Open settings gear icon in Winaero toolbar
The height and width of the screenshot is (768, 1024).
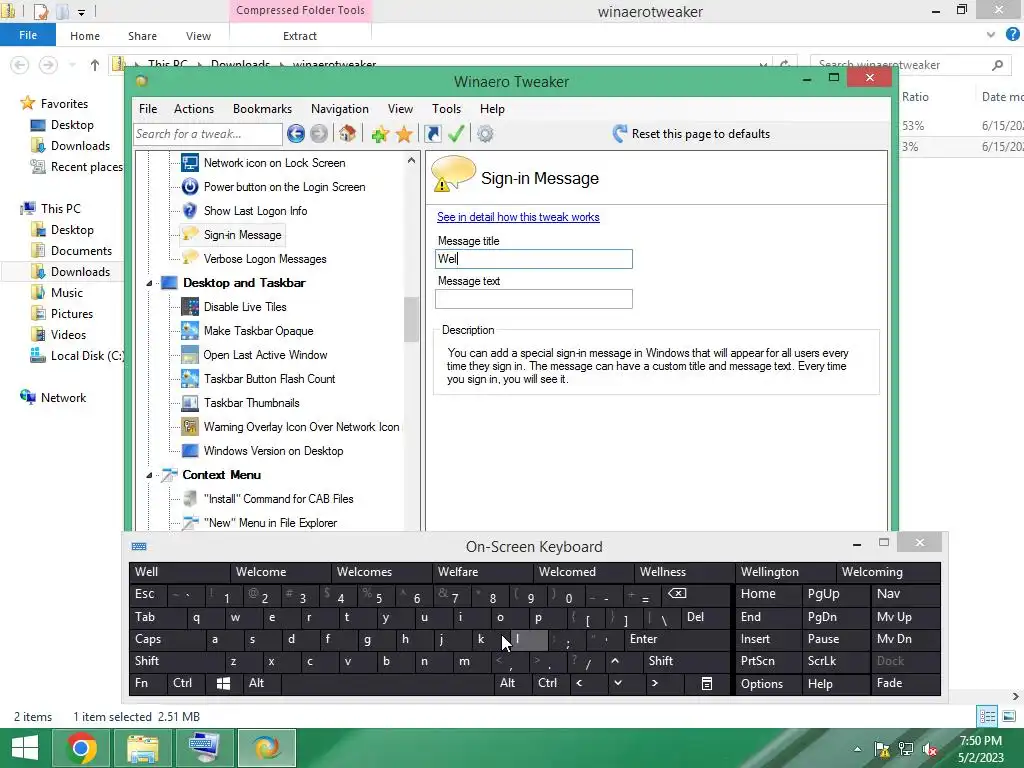pyautogui.click(x=485, y=134)
